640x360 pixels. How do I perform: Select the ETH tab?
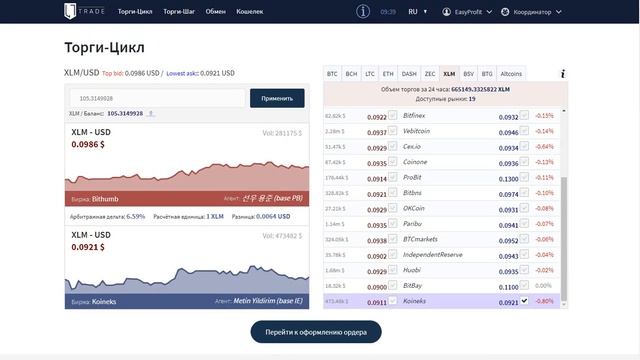click(388, 74)
